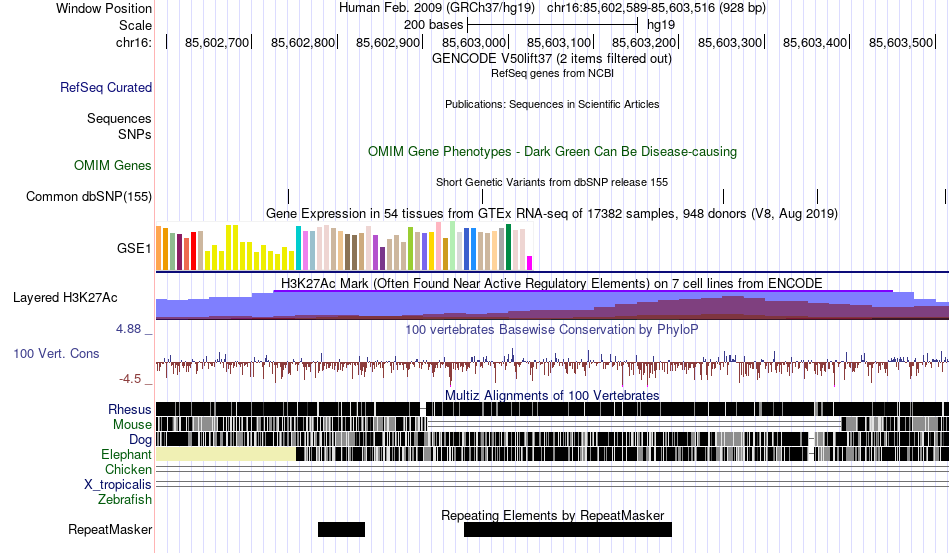This screenshot has width=950, height=553.
Task: Click the Layered H3K27Ac track label
Action: pyautogui.click(x=65, y=297)
